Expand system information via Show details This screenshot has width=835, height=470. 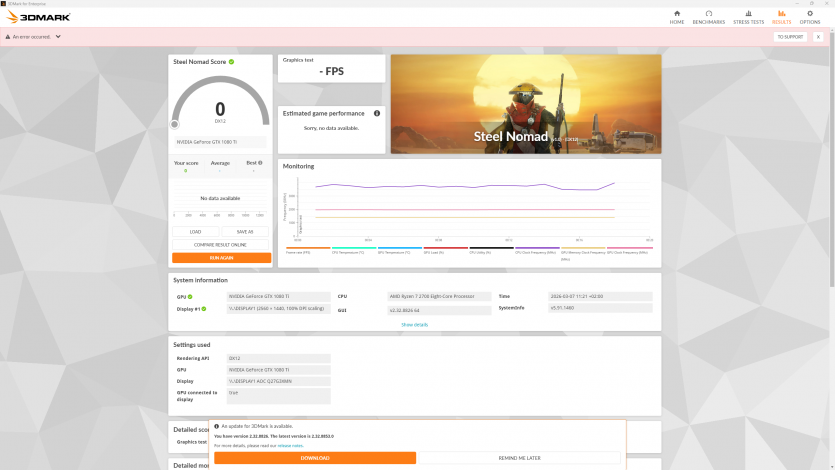(414, 325)
